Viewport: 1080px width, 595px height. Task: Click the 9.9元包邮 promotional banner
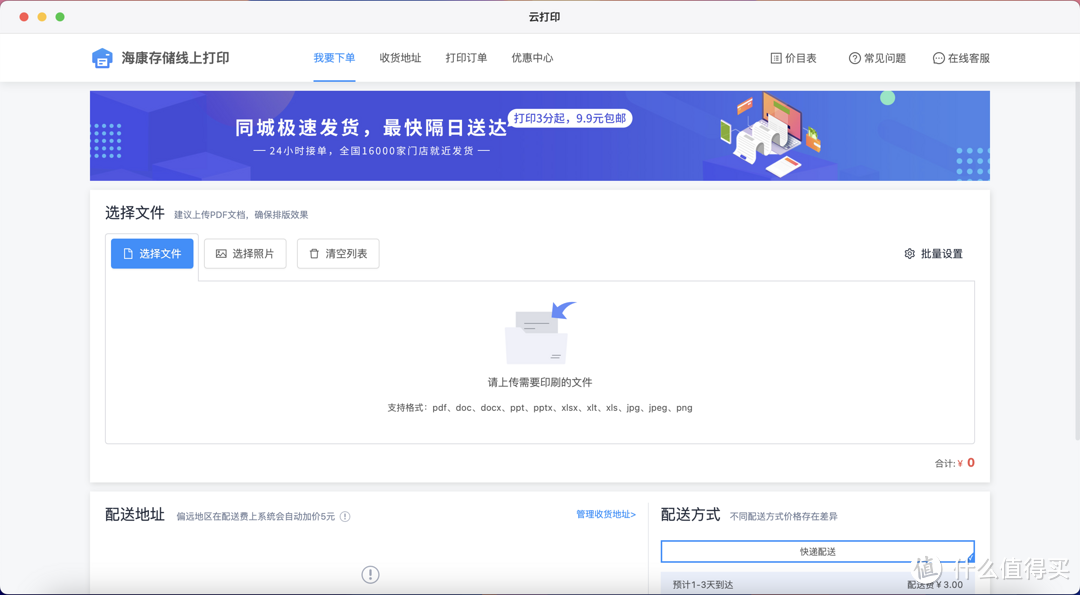click(x=570, y=117)
